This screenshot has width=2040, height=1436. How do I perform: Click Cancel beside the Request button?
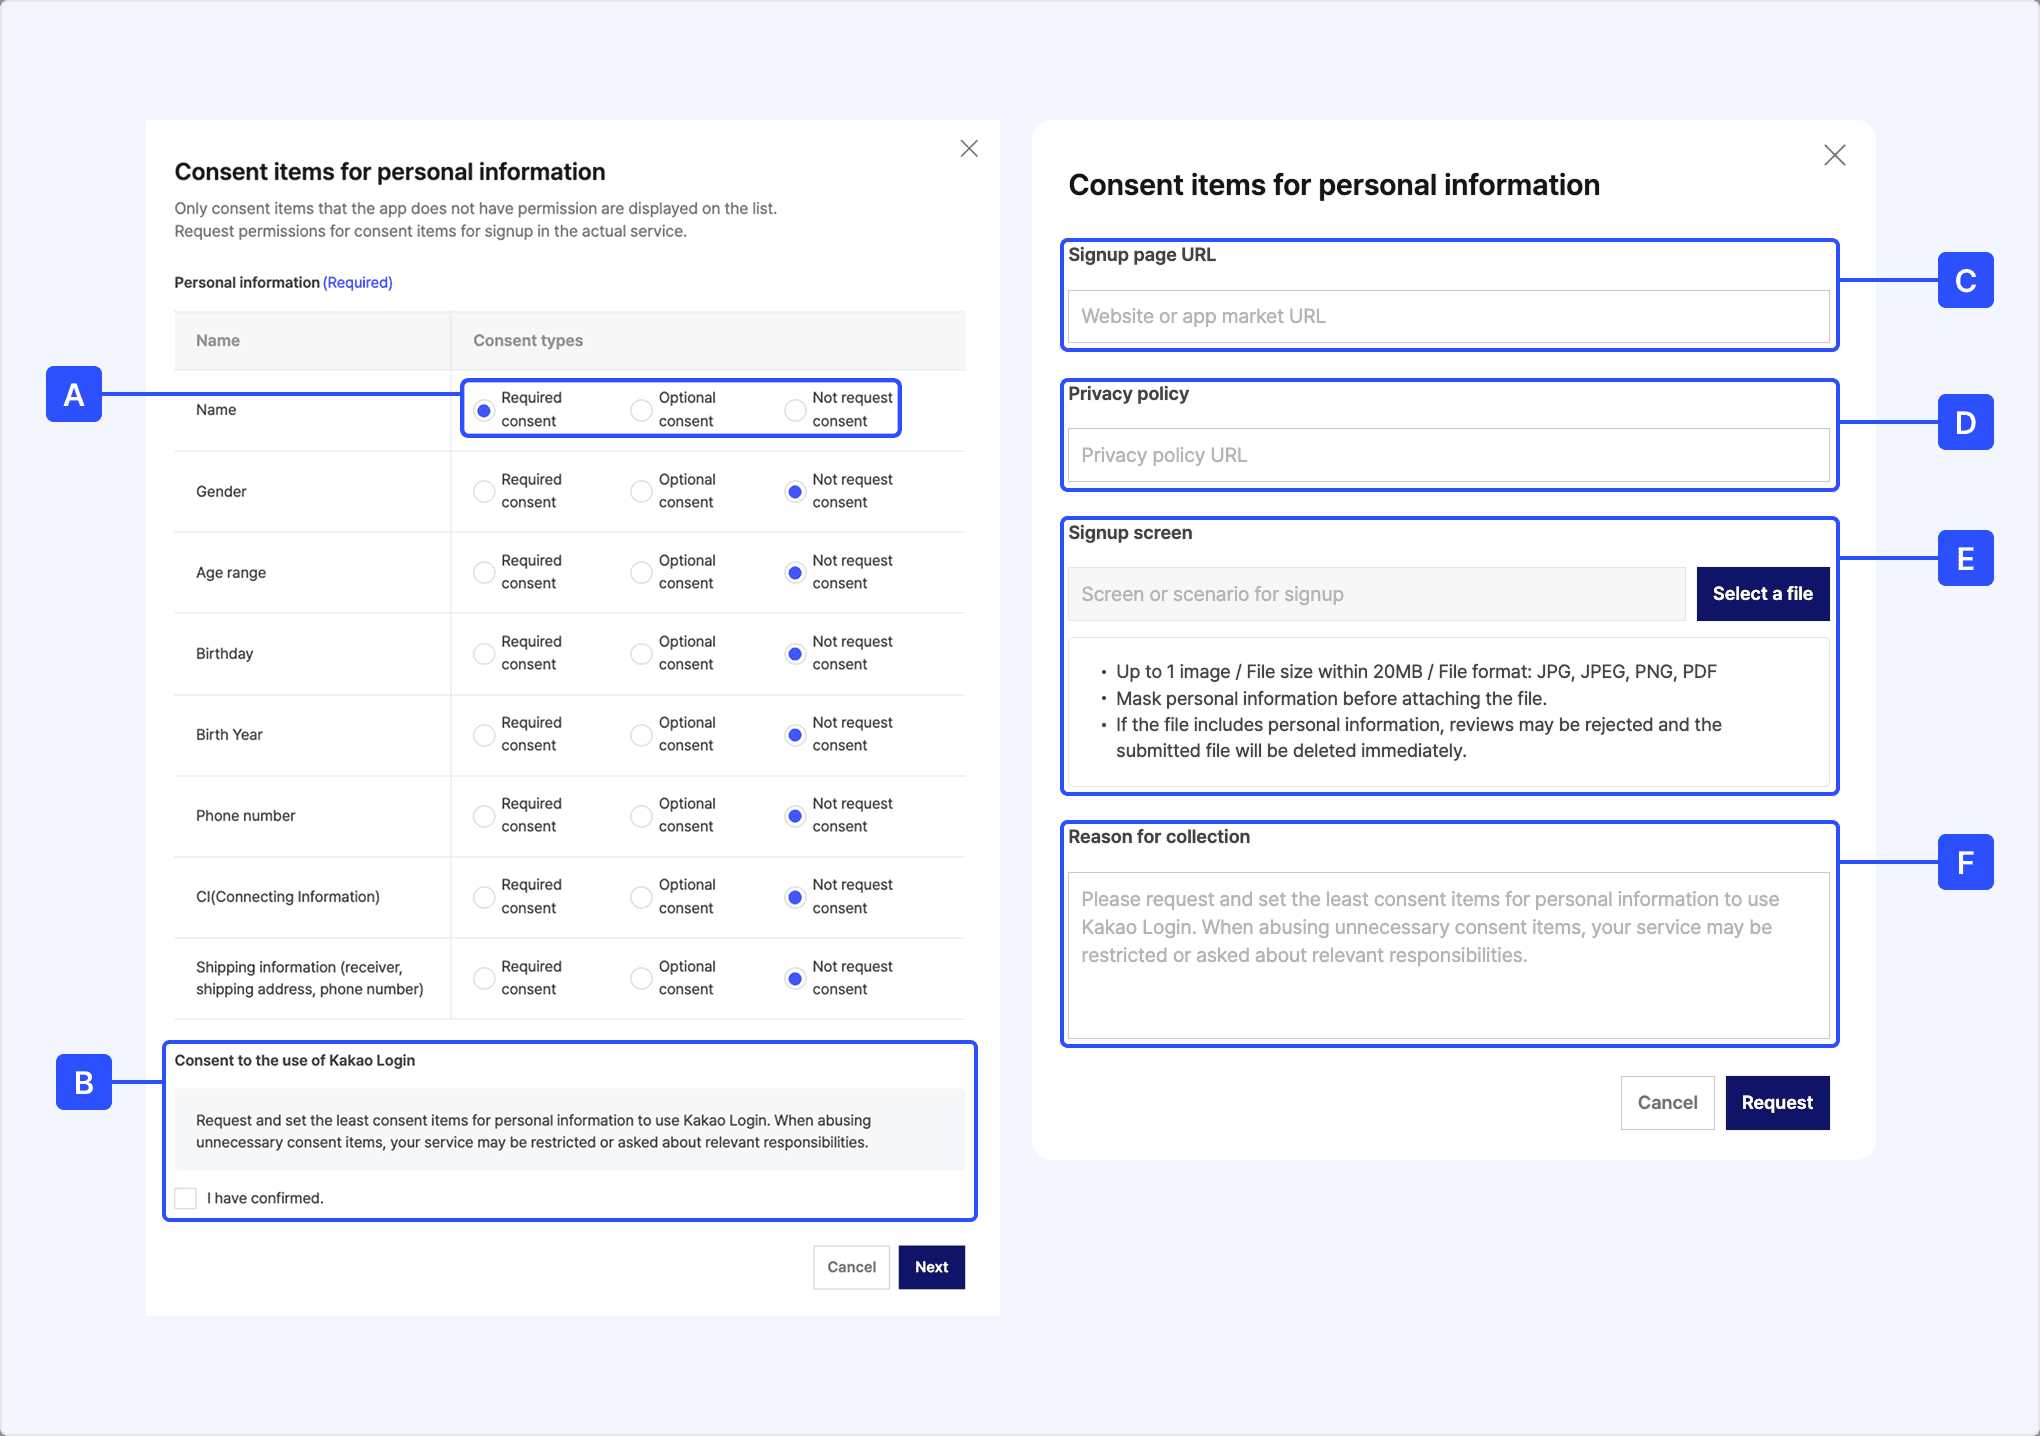point(1667,1102)
